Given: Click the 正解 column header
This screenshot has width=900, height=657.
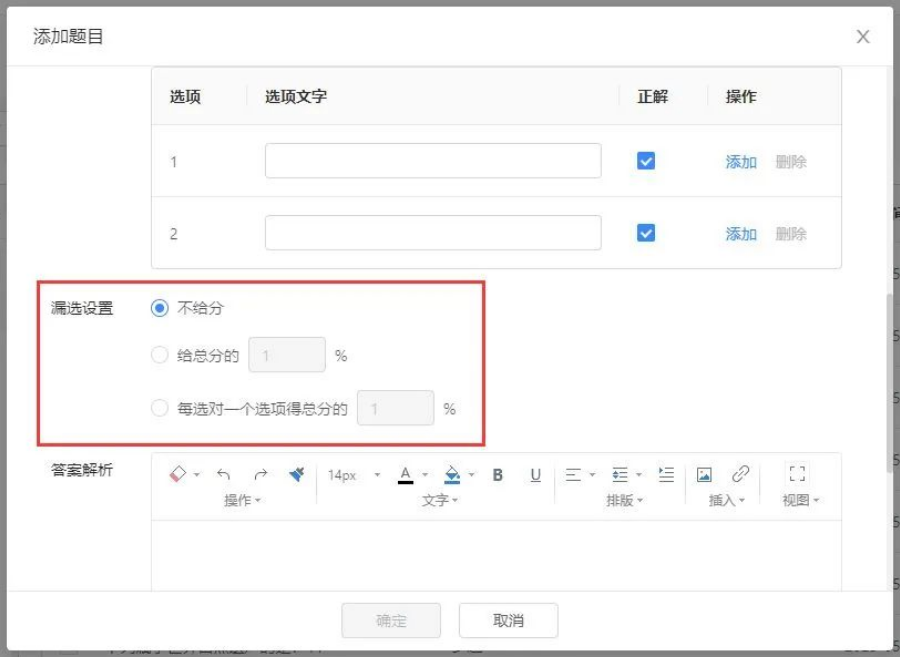Looking at the screenshot, I should point(653,96).
